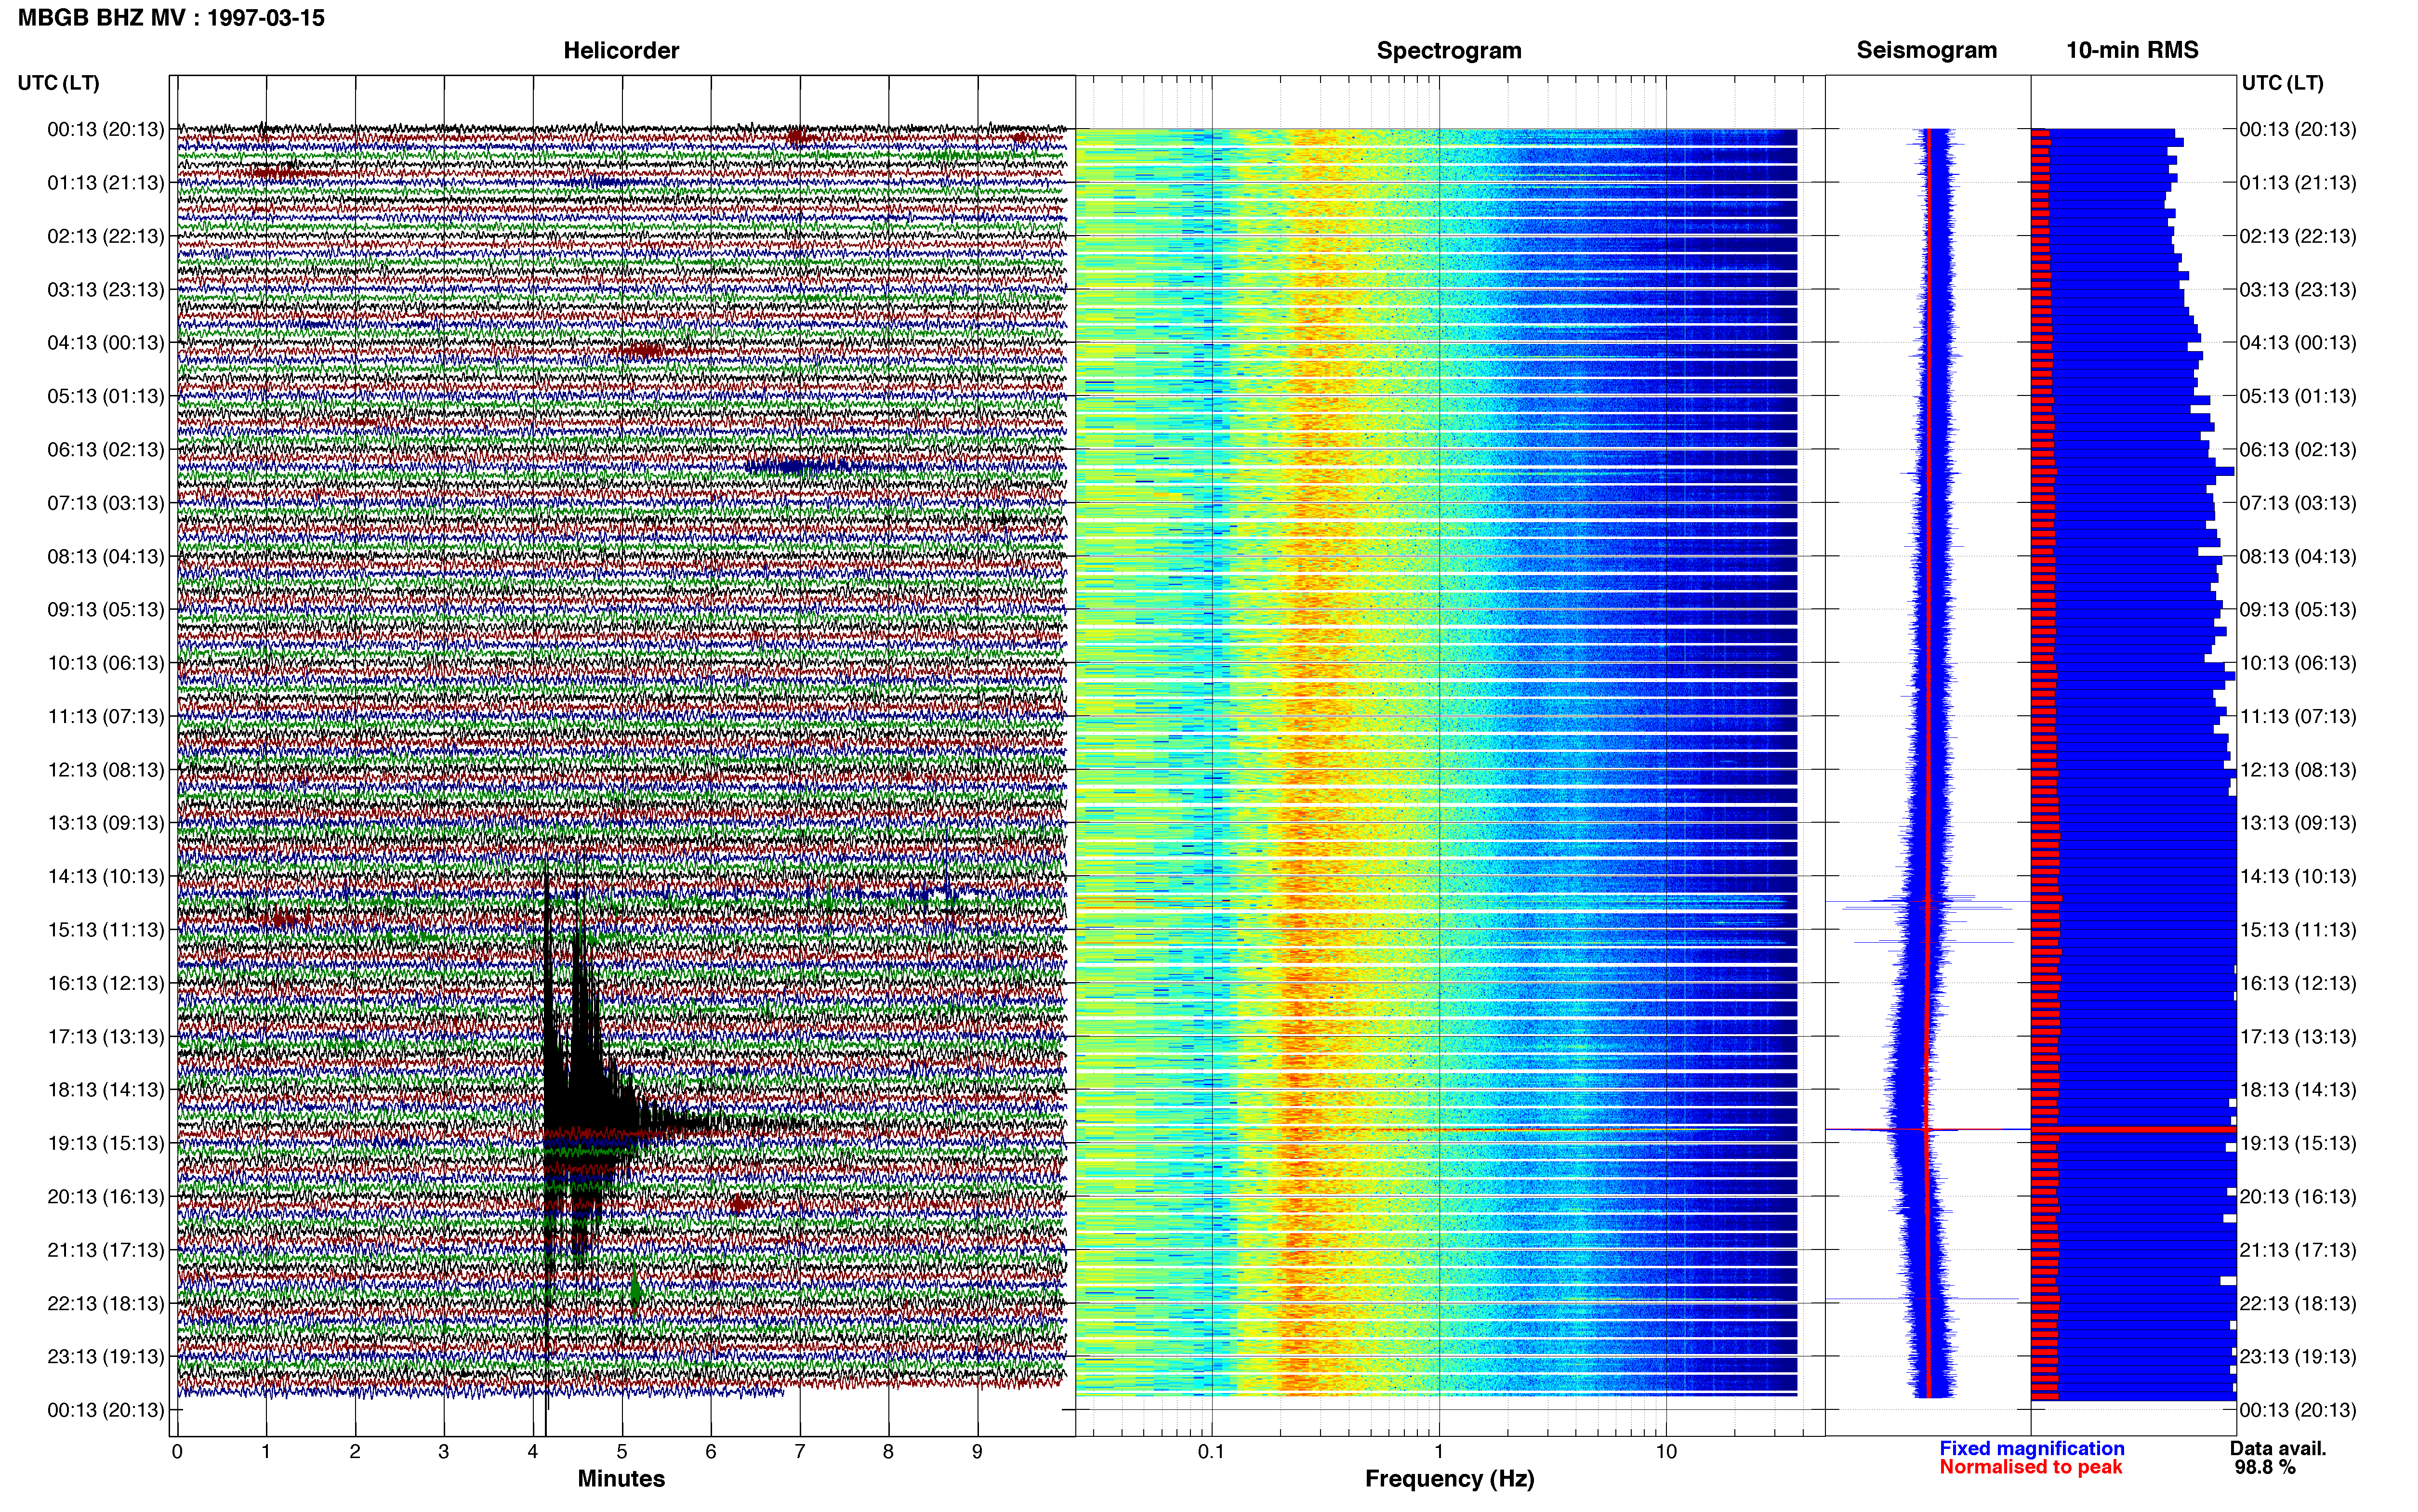Click the large black earthquake waveform in the helicorder

590,1095
